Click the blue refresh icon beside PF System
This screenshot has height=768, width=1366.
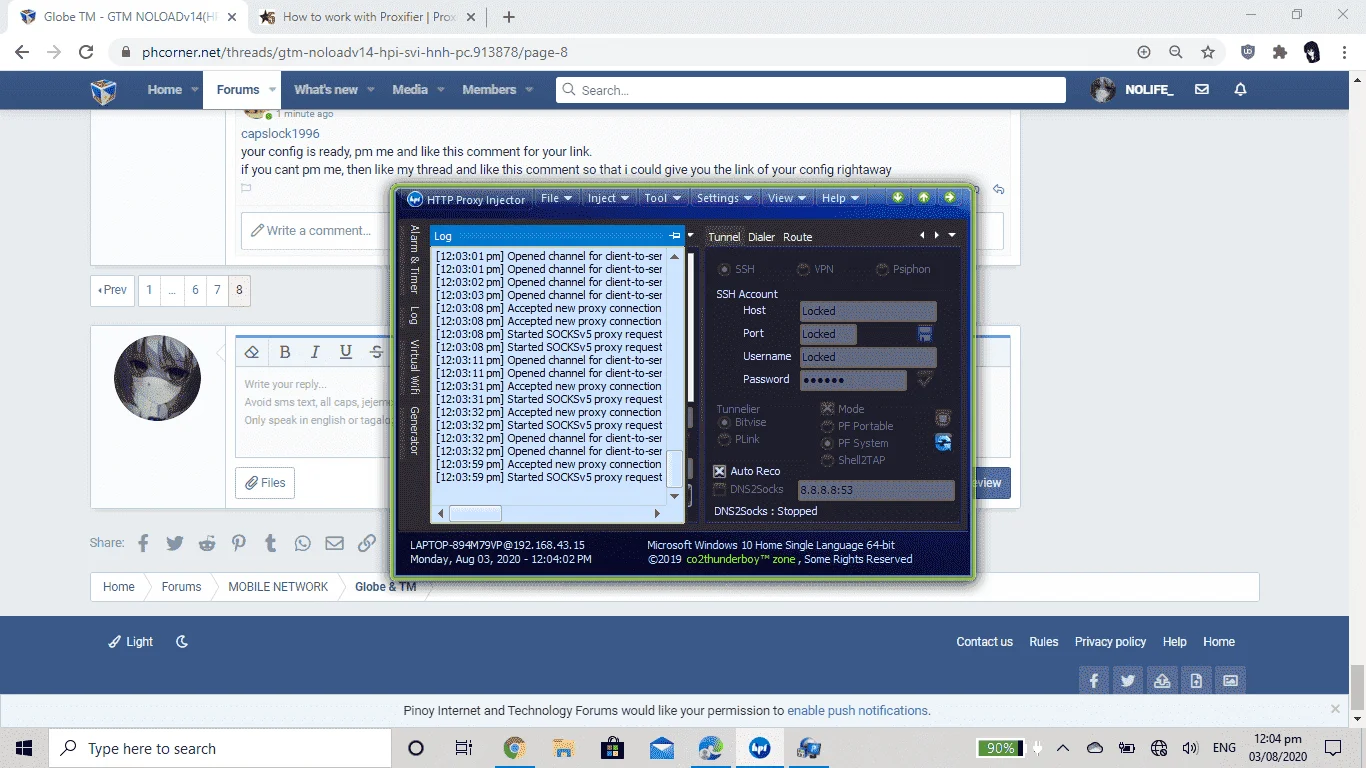(x=943, y=442)
